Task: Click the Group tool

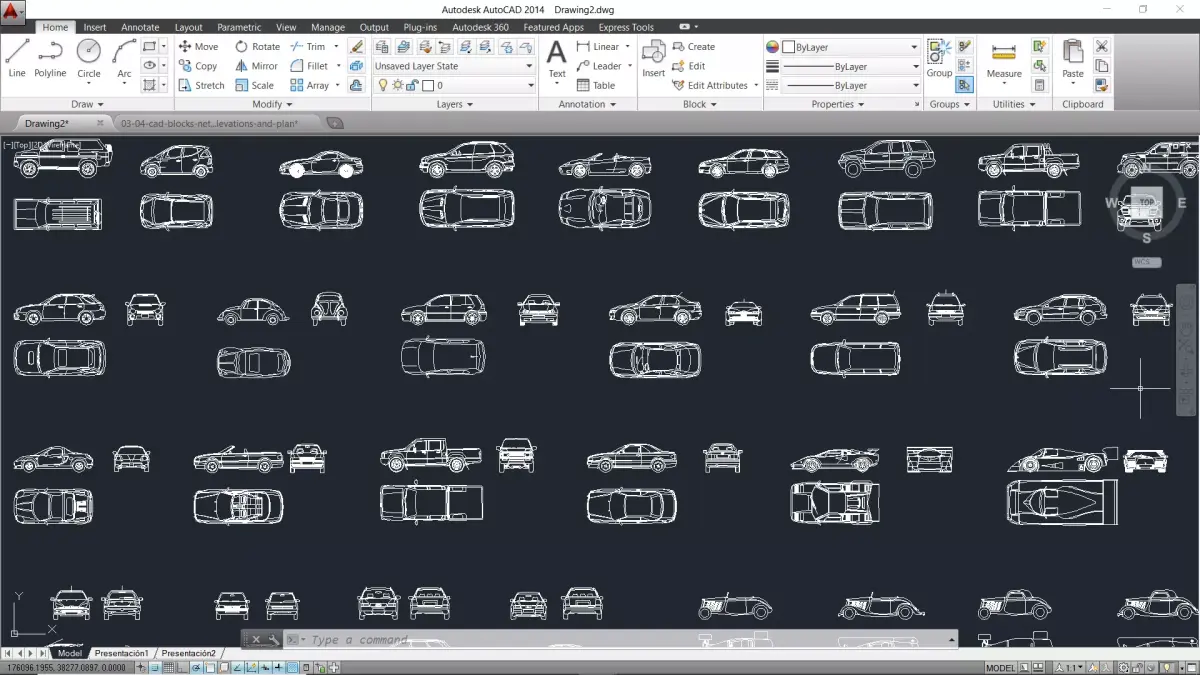Action: point(939,59)
